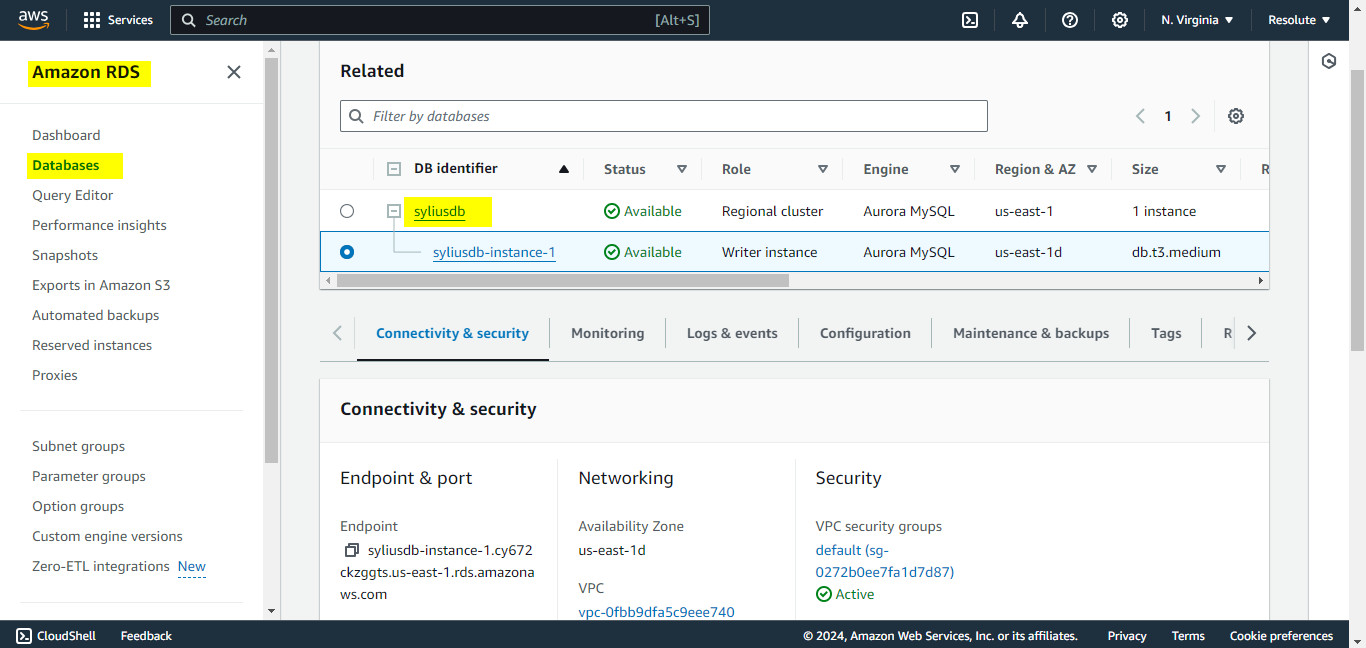The image size is (1366, 648).
Task: Switch to Logs & events tab
Action: coord(732,333)
